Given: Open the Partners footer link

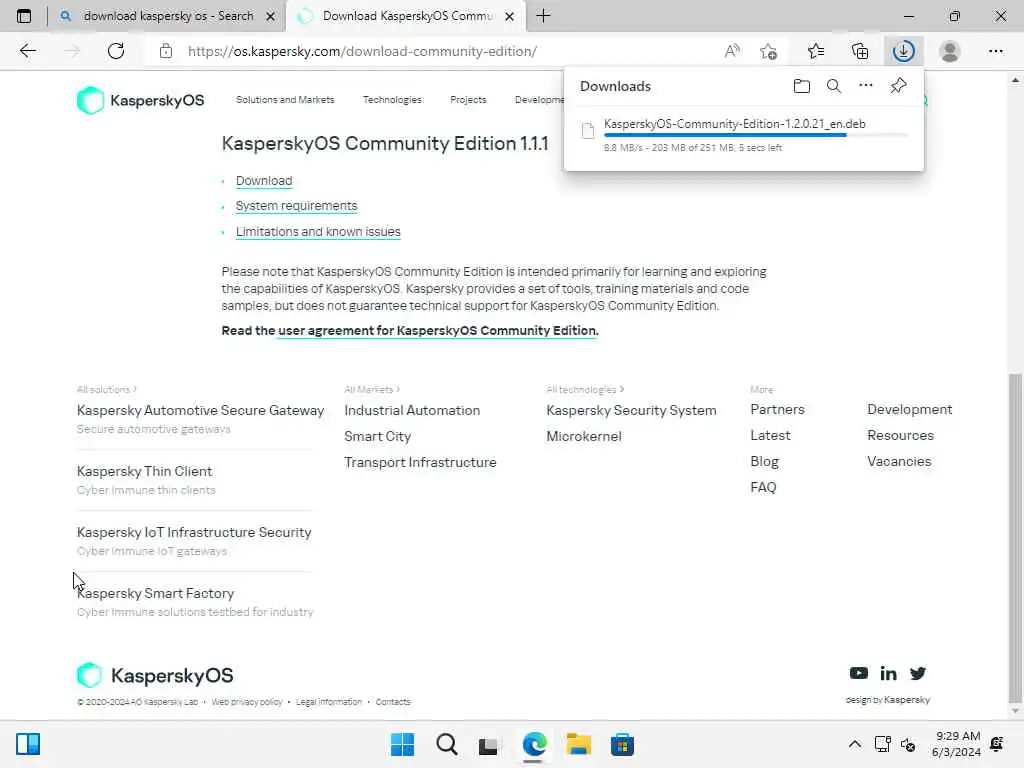Looking at the screenshot, I should [x=777, y=409].
